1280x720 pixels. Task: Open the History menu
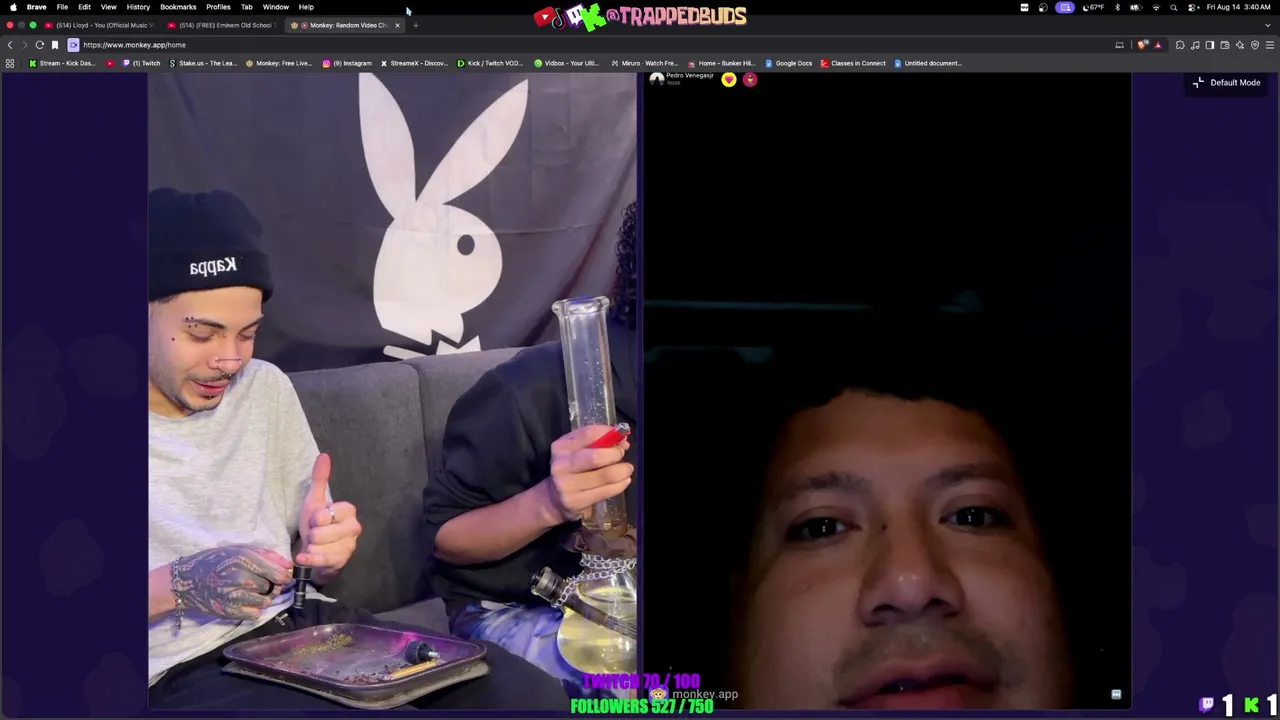point(138,7)
